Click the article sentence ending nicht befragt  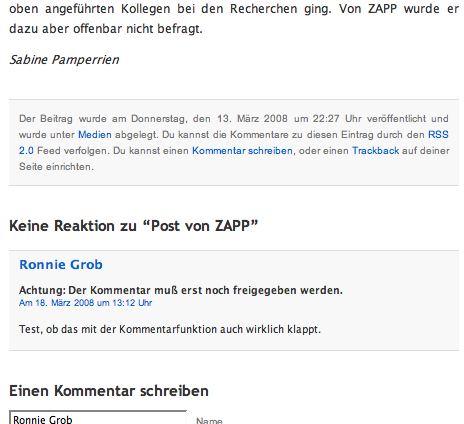tap(106, 29)
